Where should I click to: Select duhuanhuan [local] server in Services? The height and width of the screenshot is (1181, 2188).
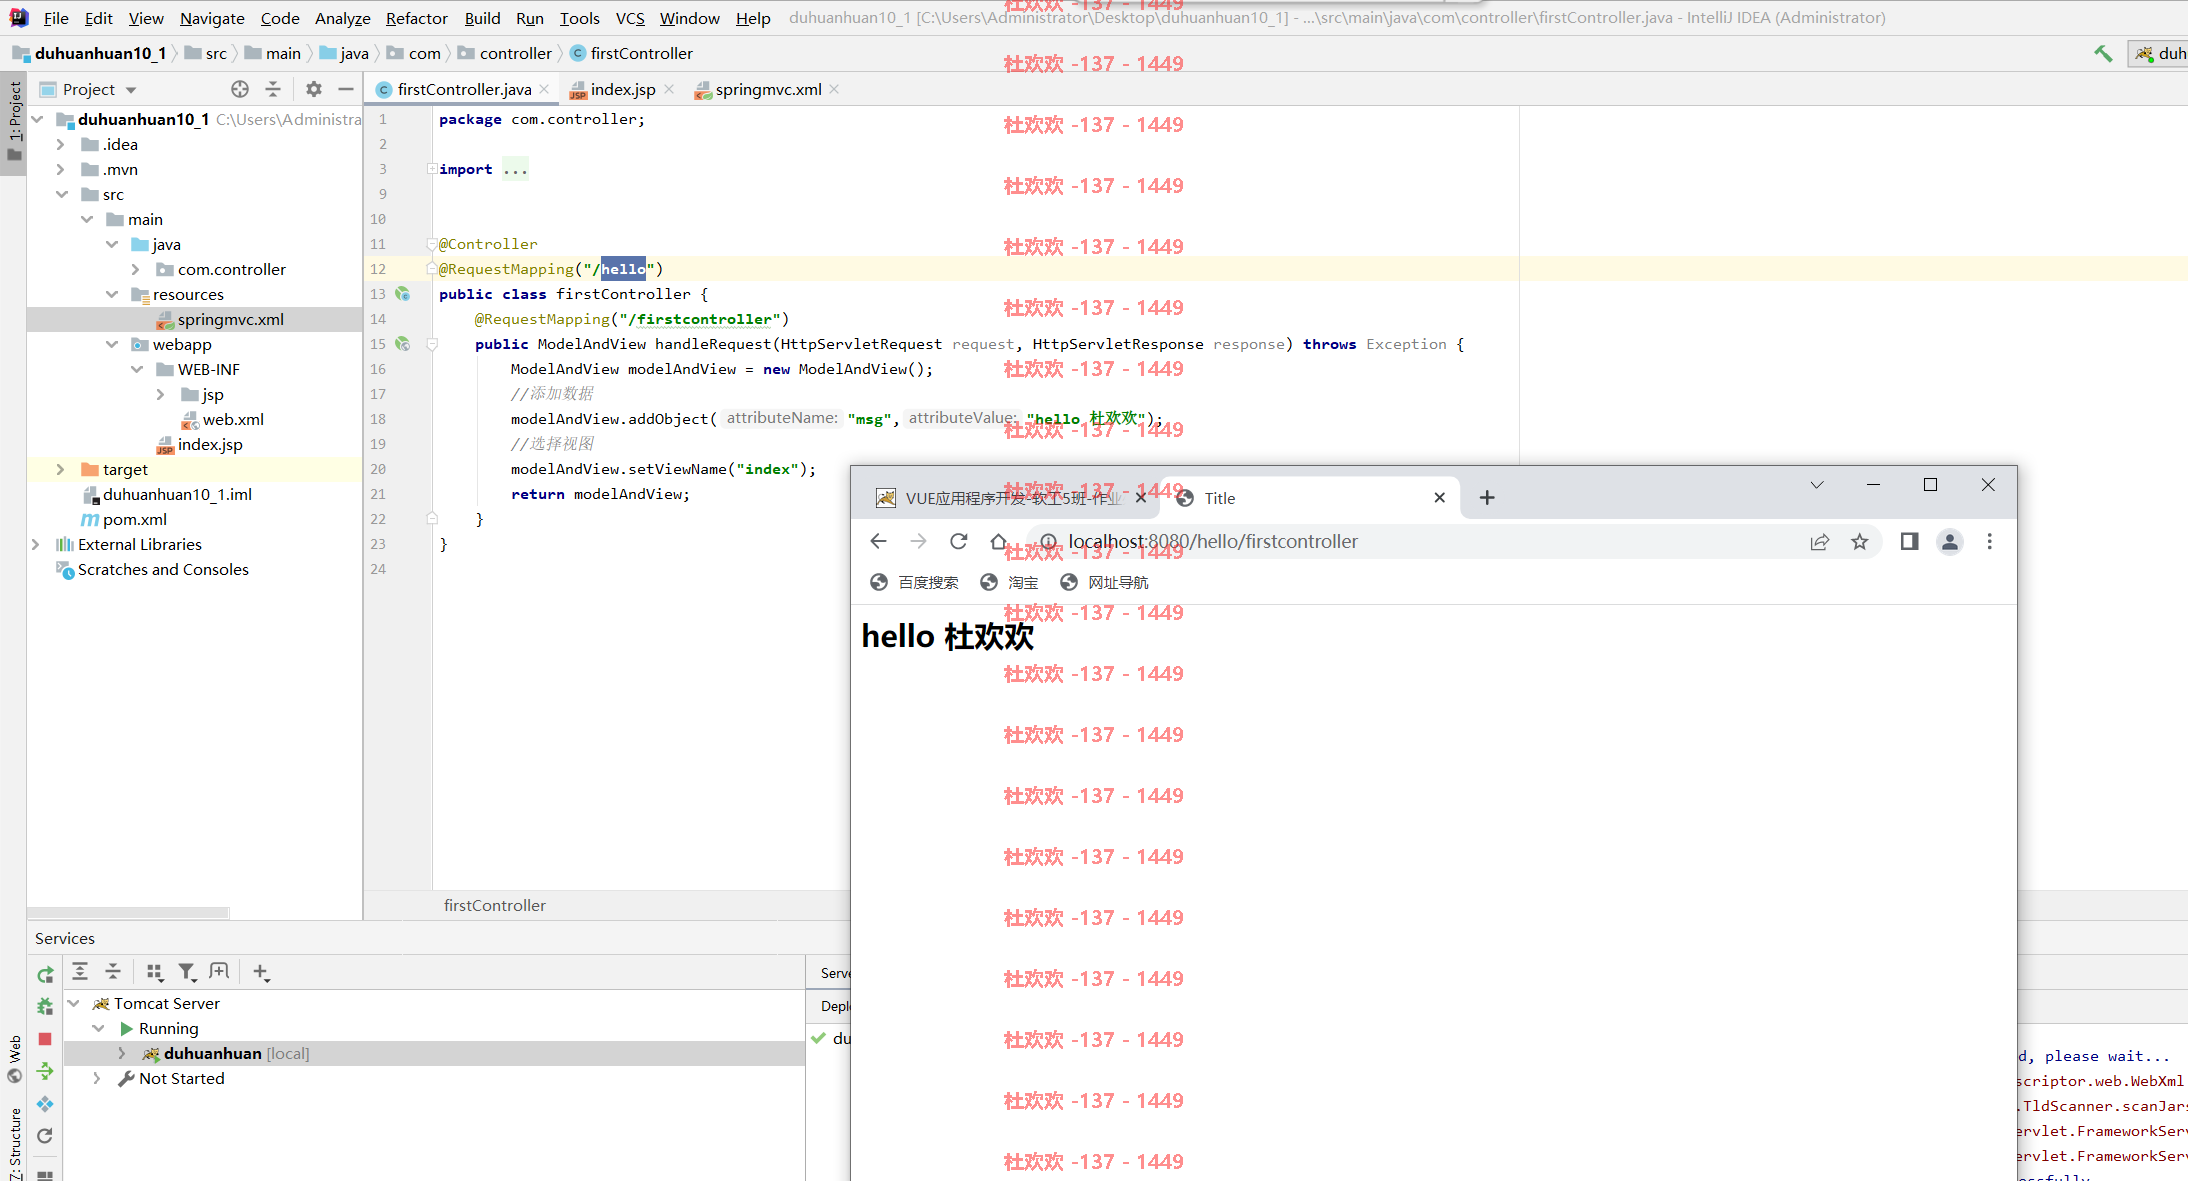[x=435, y=1053]
